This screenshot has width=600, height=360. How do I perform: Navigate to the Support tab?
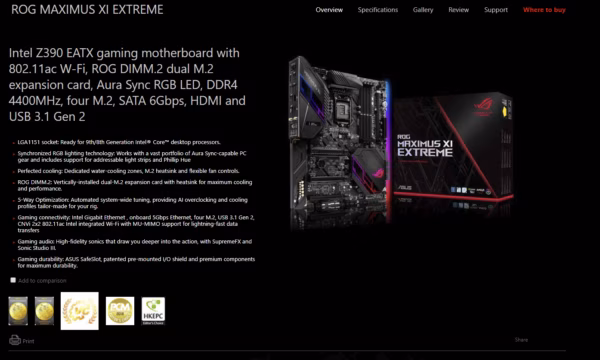coord(496,10)
